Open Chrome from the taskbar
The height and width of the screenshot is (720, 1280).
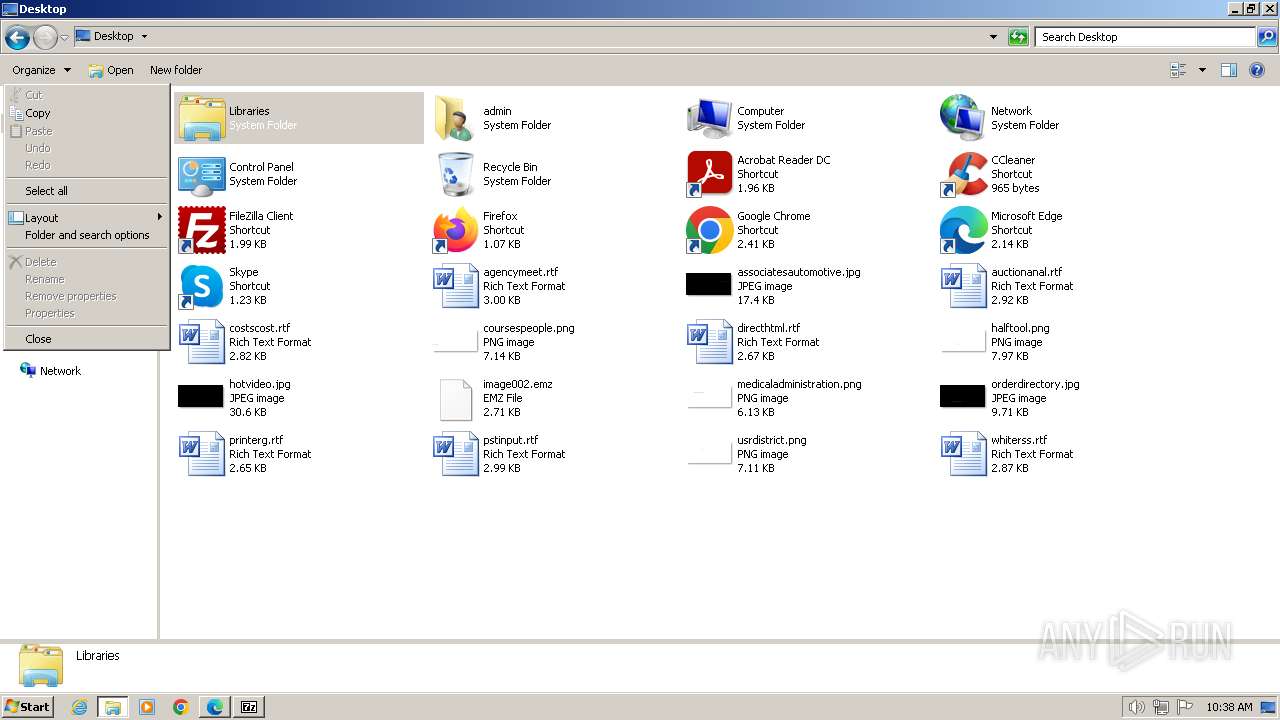181,707
